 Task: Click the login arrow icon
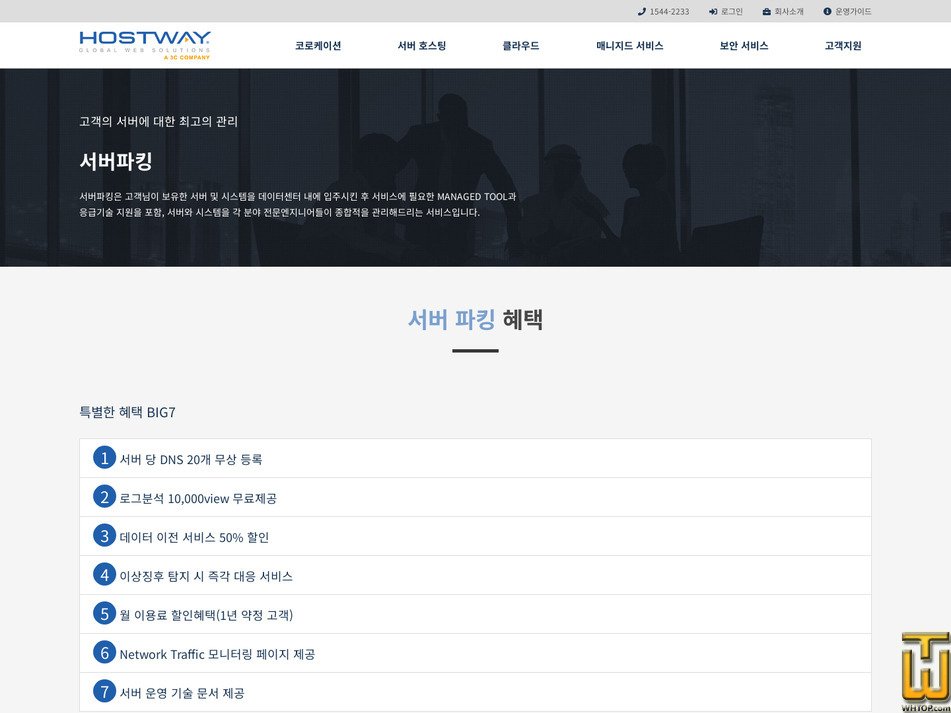(713, 12)
